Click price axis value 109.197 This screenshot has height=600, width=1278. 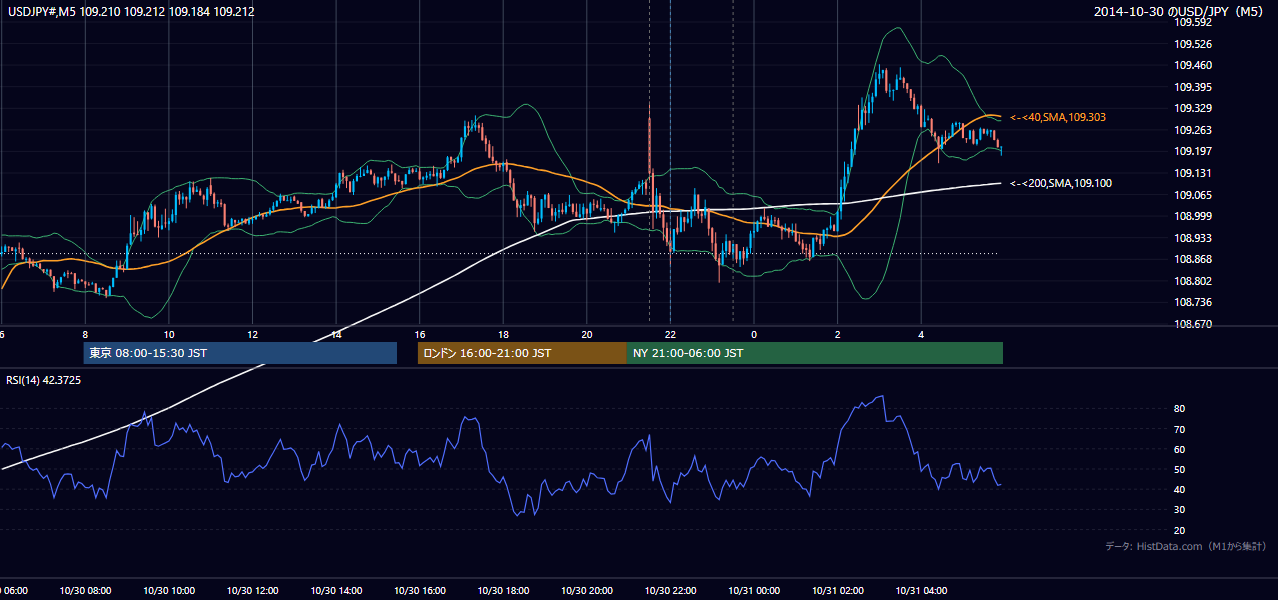[x=1192, y=151]
